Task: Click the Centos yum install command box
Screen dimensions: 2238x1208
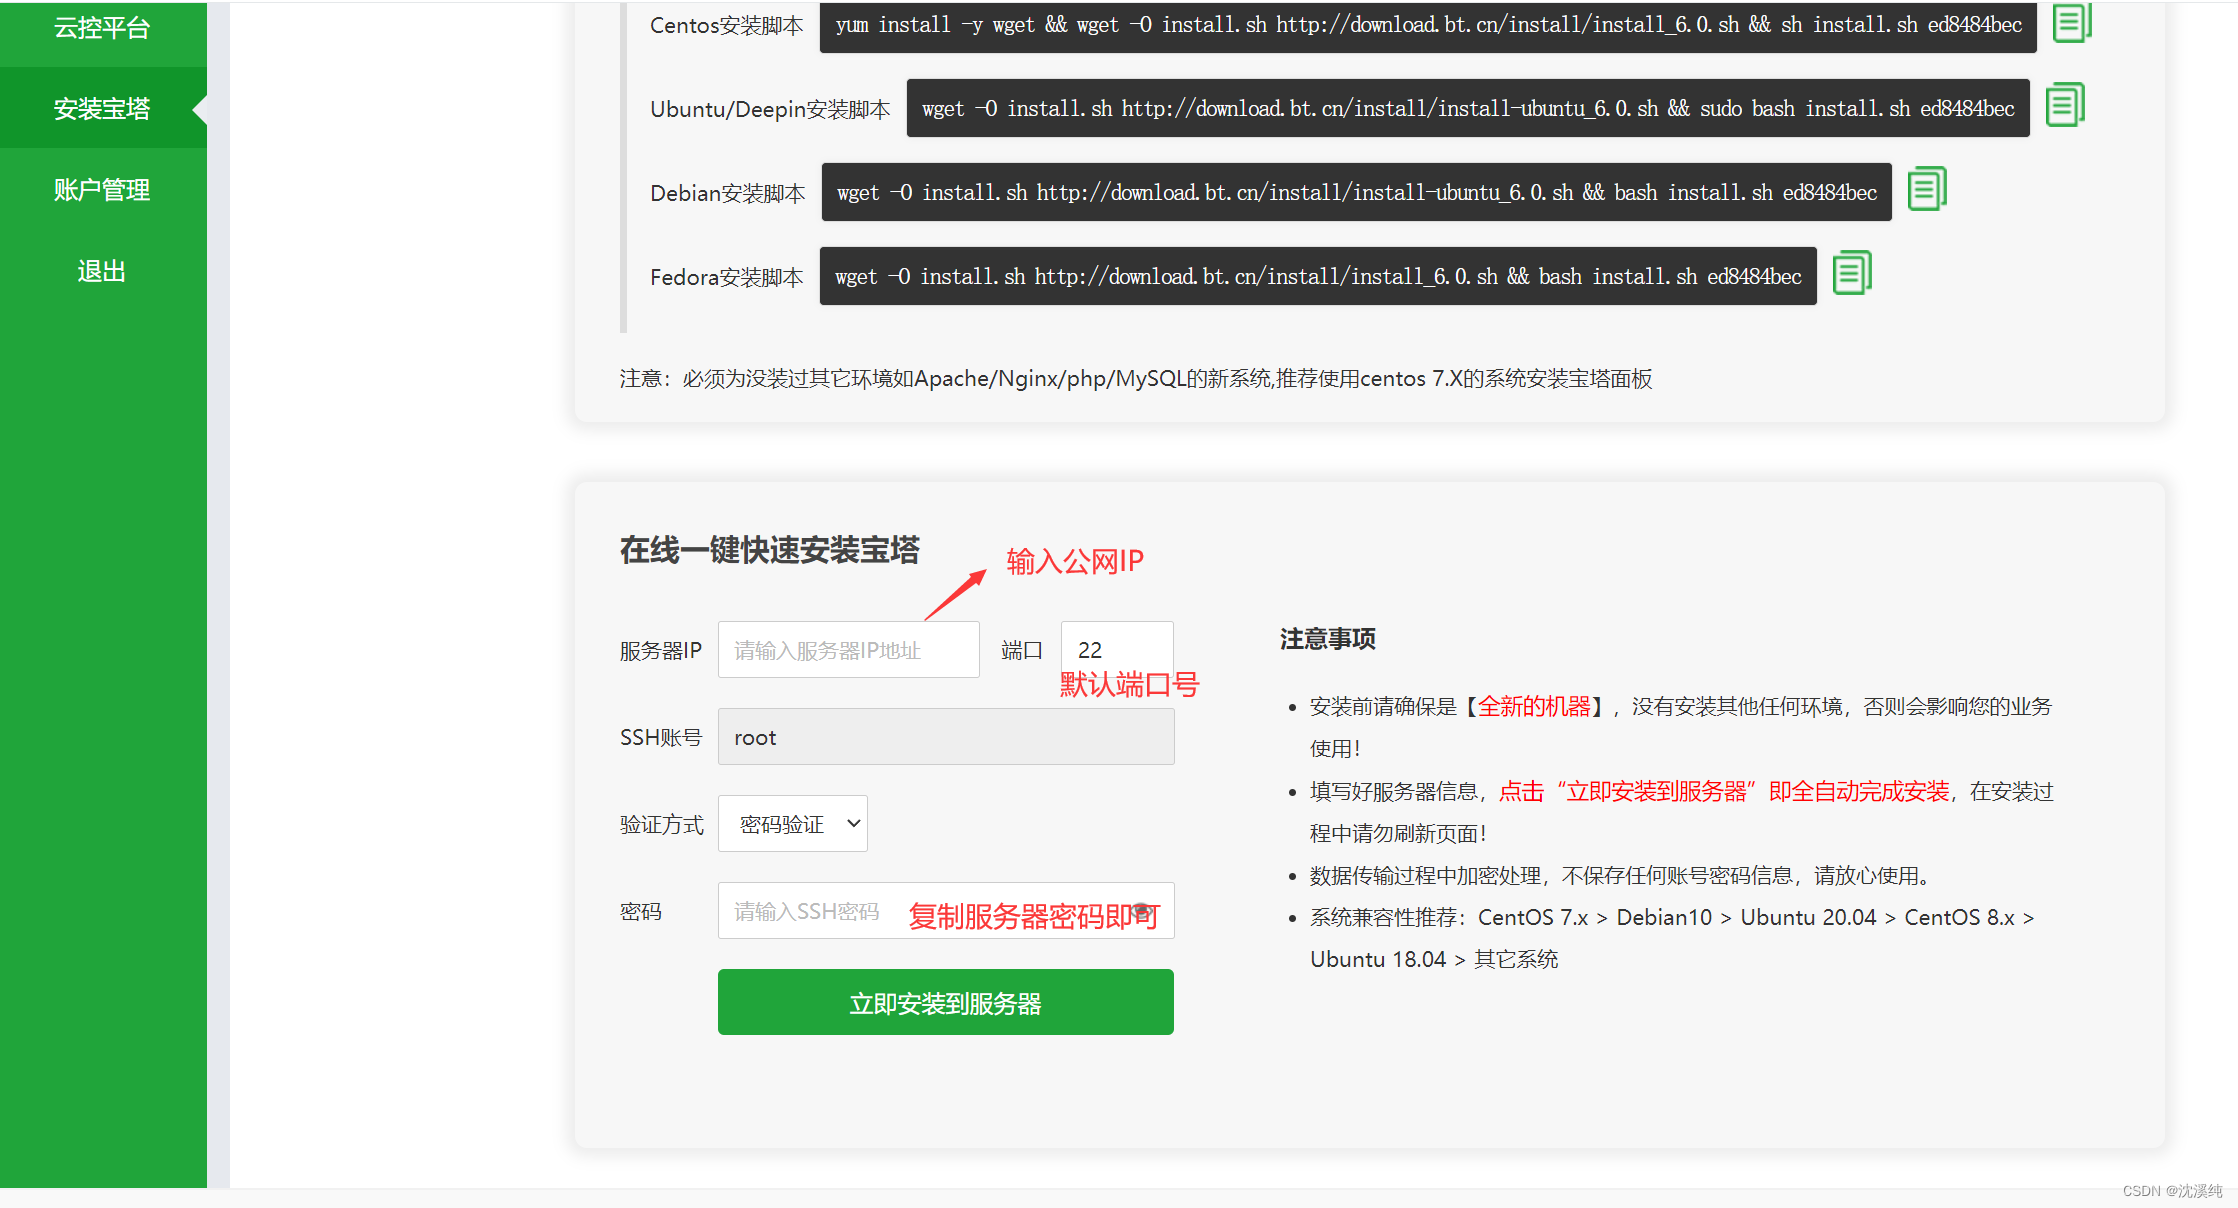Action: tap(1427, 25)
